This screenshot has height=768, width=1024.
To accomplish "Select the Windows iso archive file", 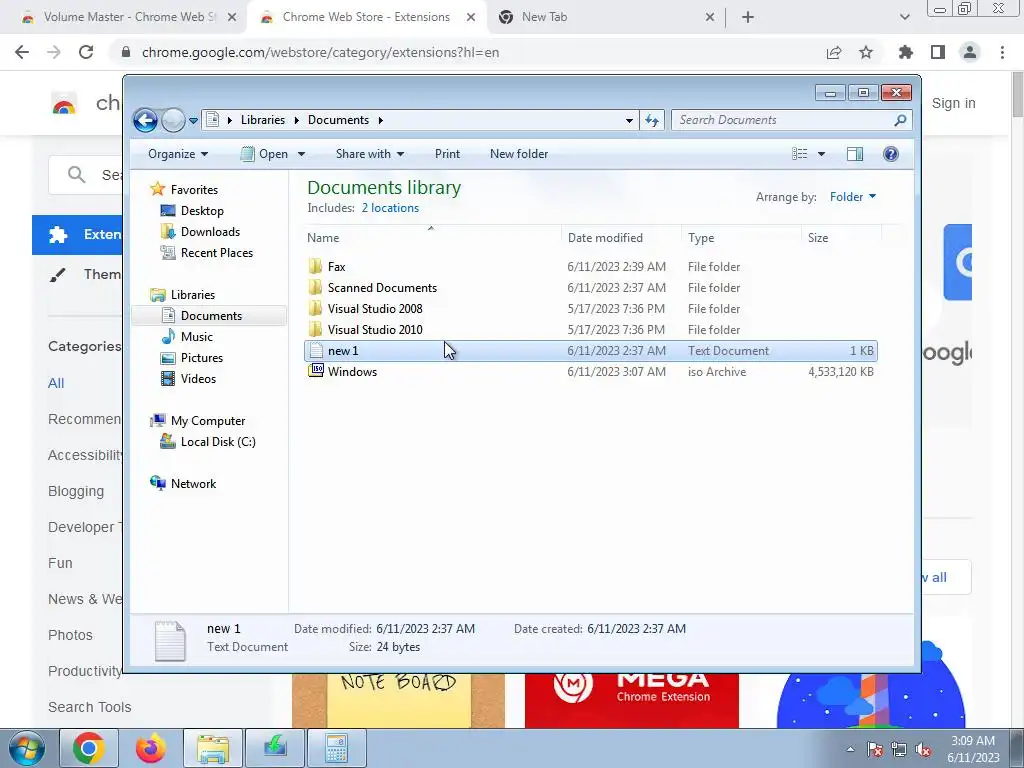I will pyautogui.click(x=590, y=372).
